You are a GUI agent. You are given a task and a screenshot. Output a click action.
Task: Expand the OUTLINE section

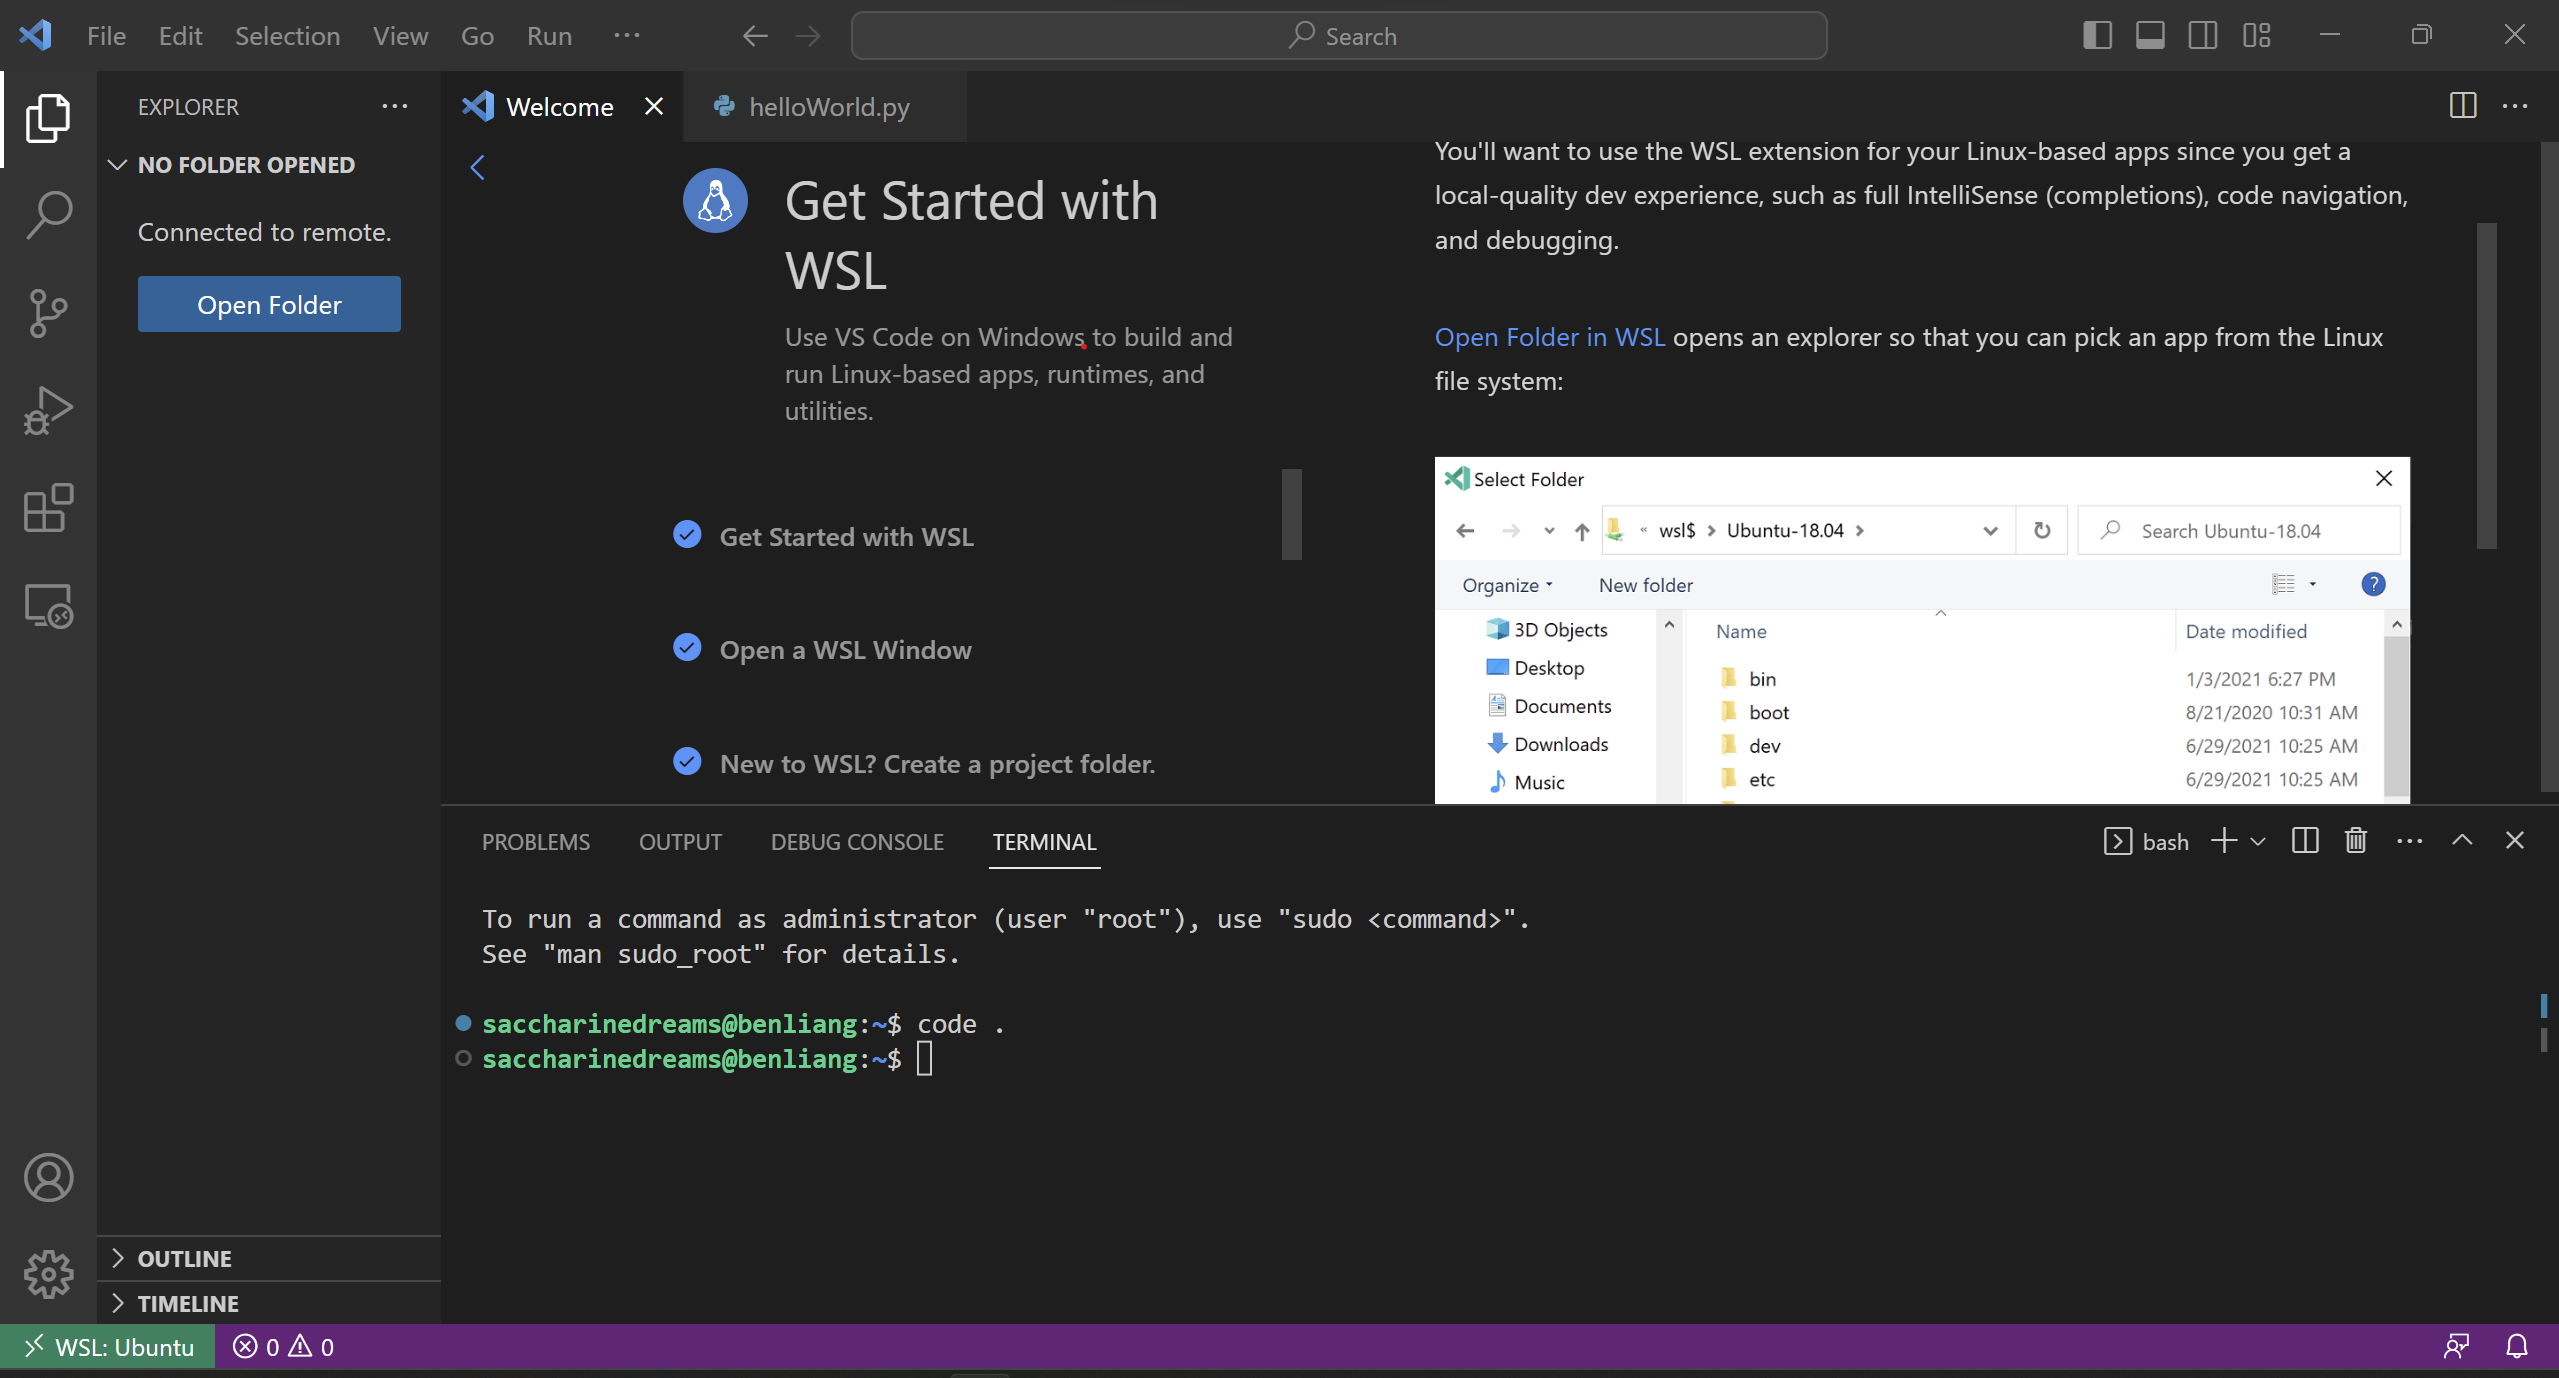269,1259
